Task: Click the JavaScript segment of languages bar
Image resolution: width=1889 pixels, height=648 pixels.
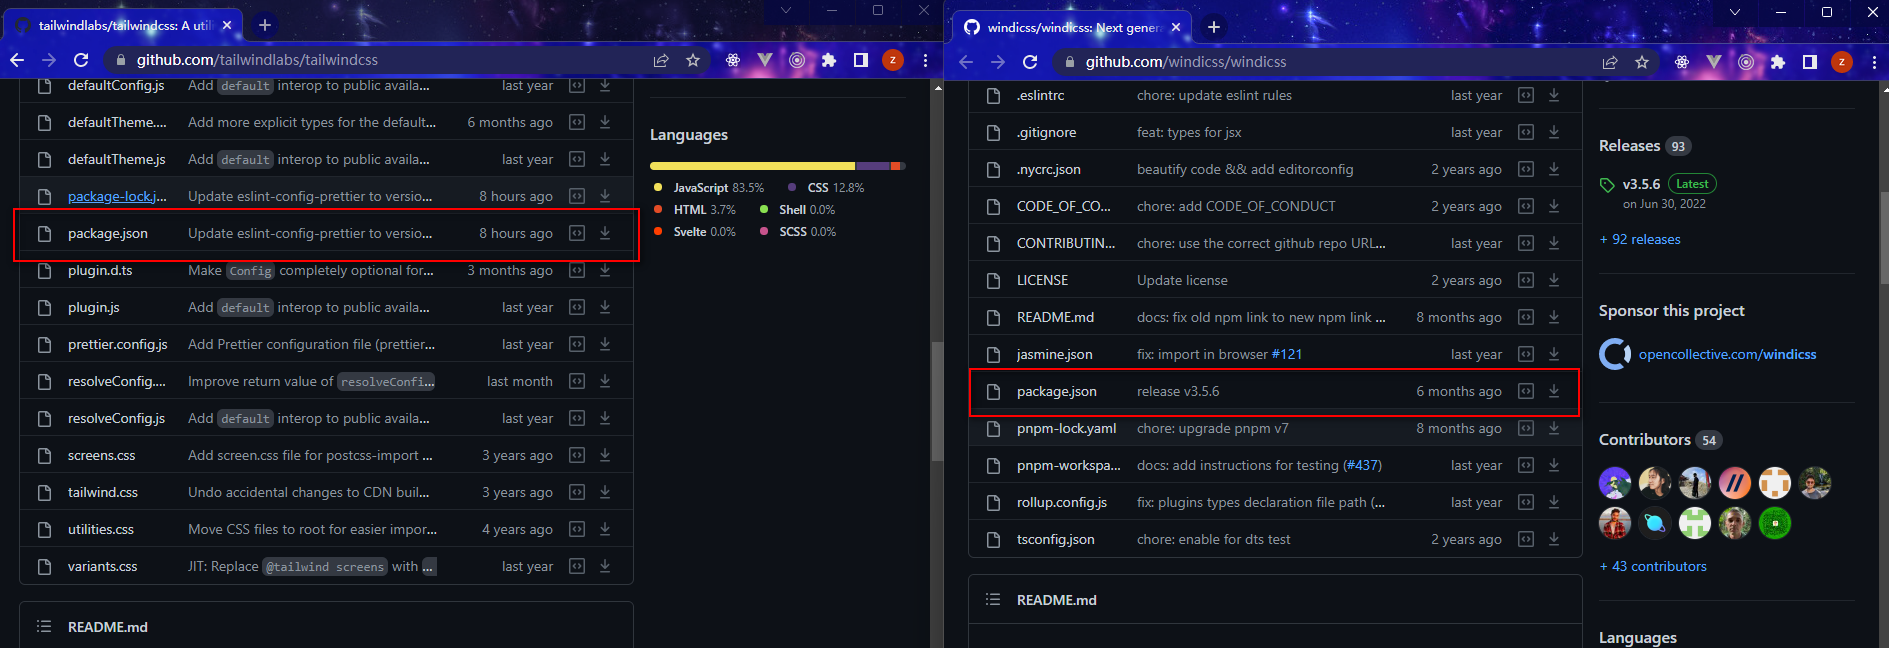Action: 752,166
